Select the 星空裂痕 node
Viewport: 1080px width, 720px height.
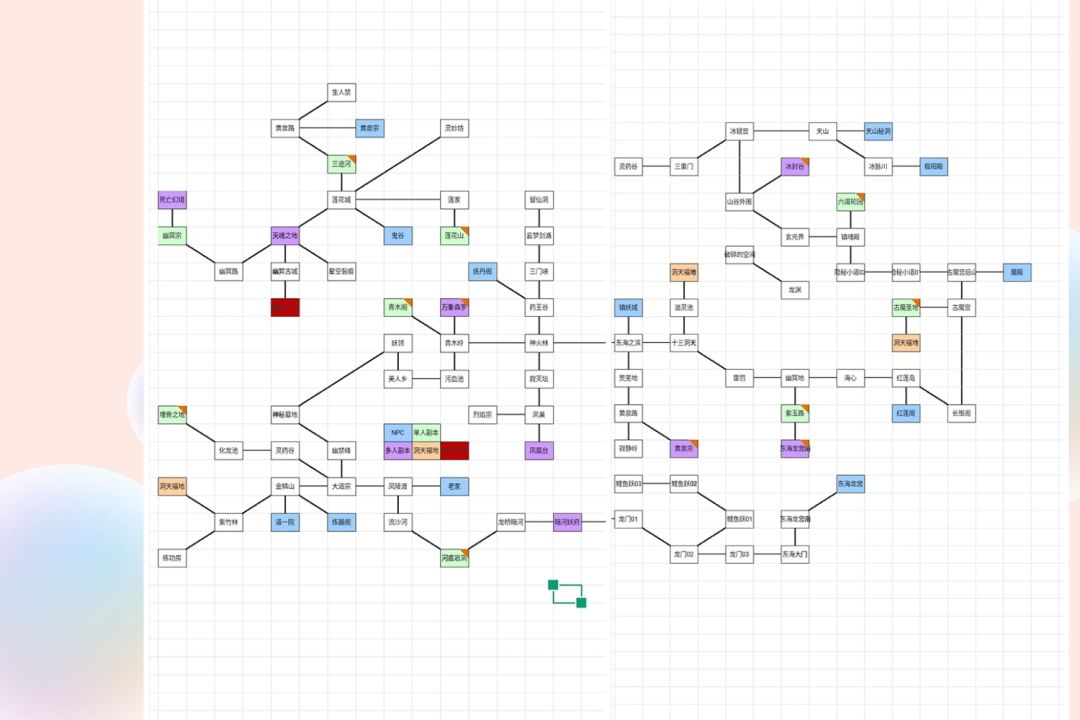click(x=341, y=271)
